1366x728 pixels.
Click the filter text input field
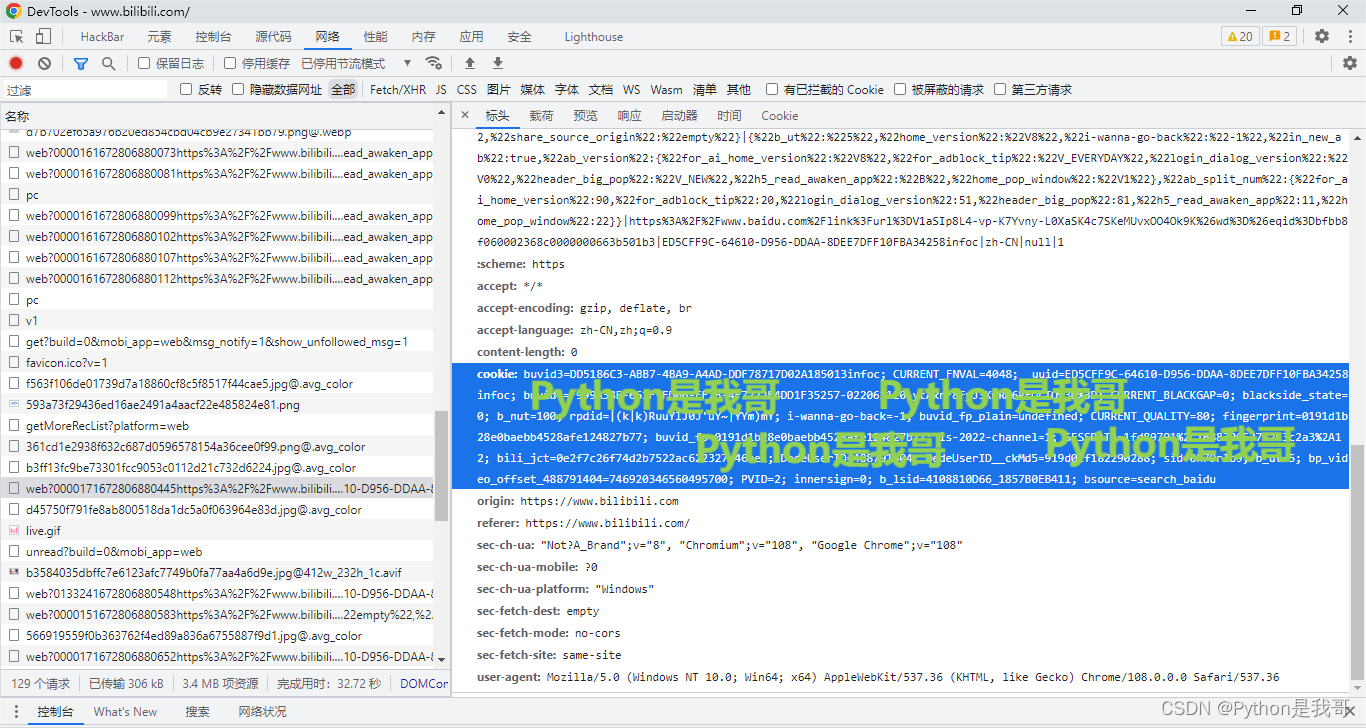85,90
